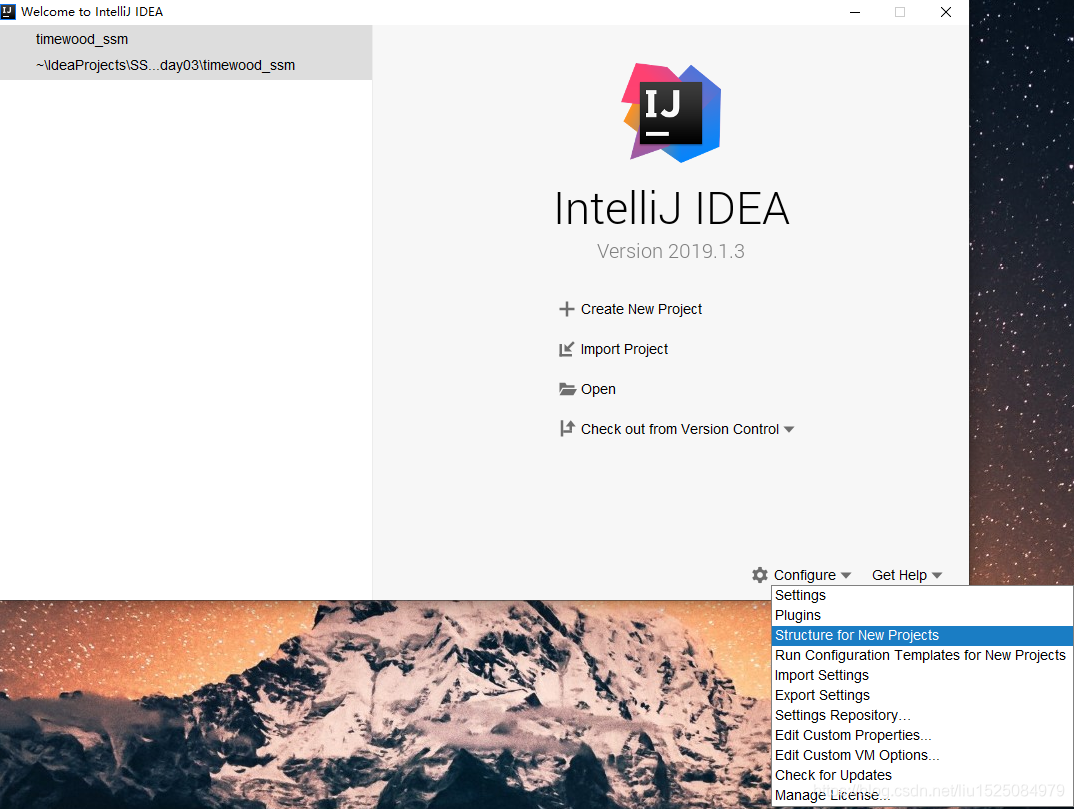The height and width of the screenshot is (809, 1074).
Task: Select Edit Custom VM Options… entry
Action: (923, 755)
